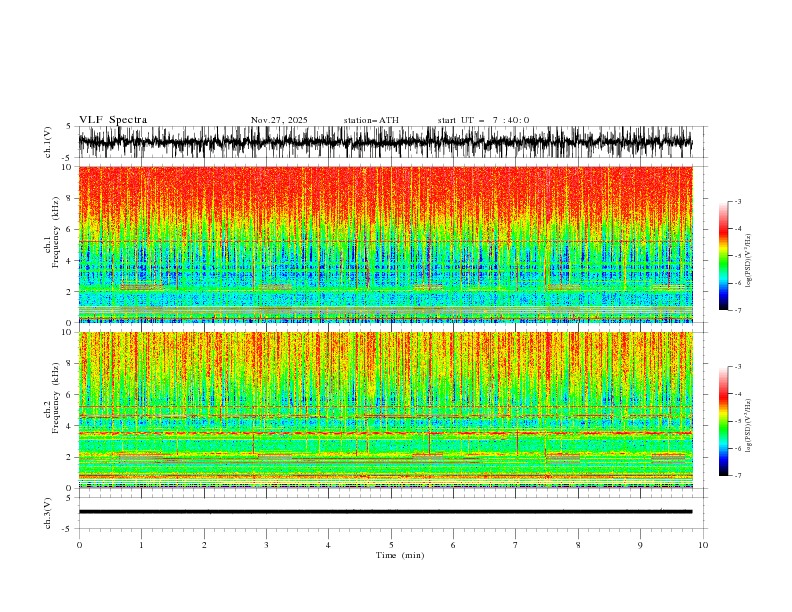Click the "-3" label on ch.1 color bar
Viewport: 792px width, 612px height.
[x=737, y=201]
